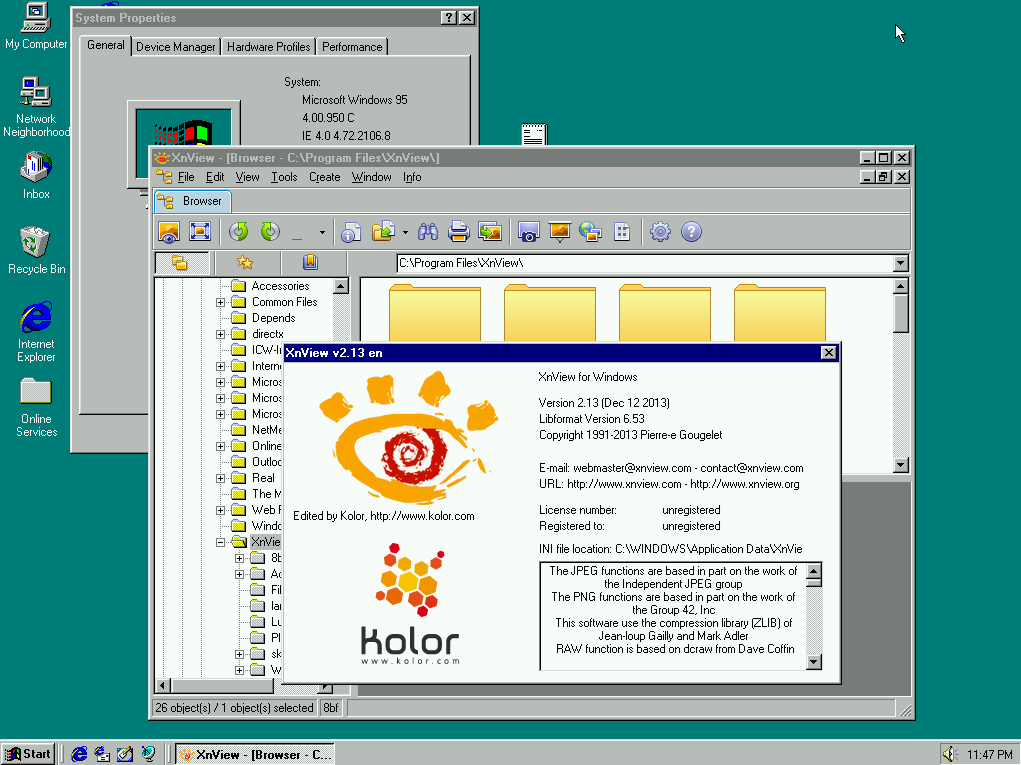Viewport: 1021px width, 765px height.
Task: Click the volume speaker tray icon
Action: tap(950, 754)
